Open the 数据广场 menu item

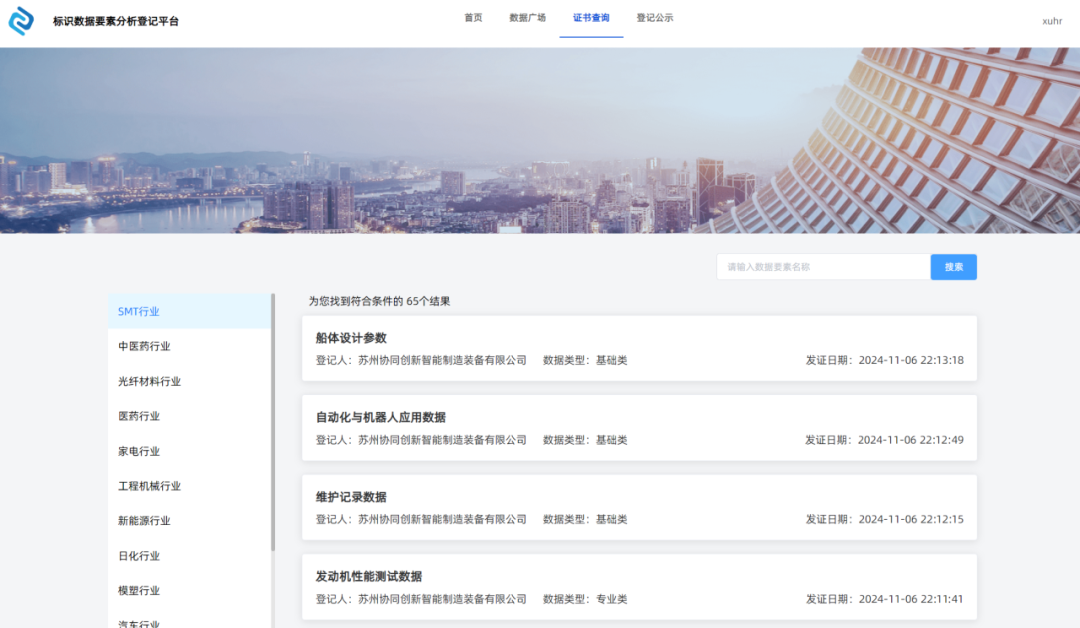click(528, 18)
